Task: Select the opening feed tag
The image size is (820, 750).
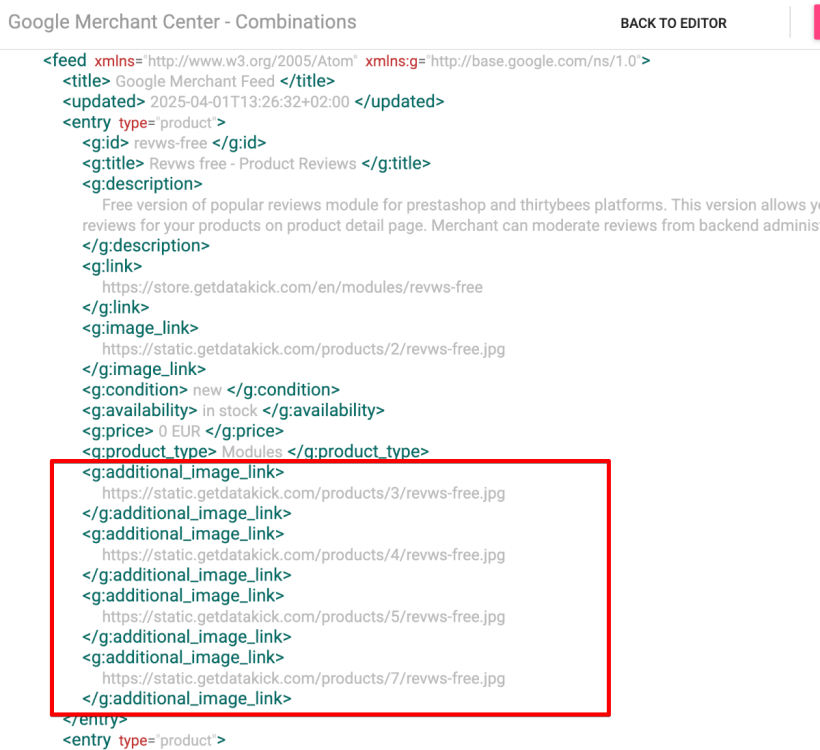Action: pyautogui.click(x=65, y=61)
